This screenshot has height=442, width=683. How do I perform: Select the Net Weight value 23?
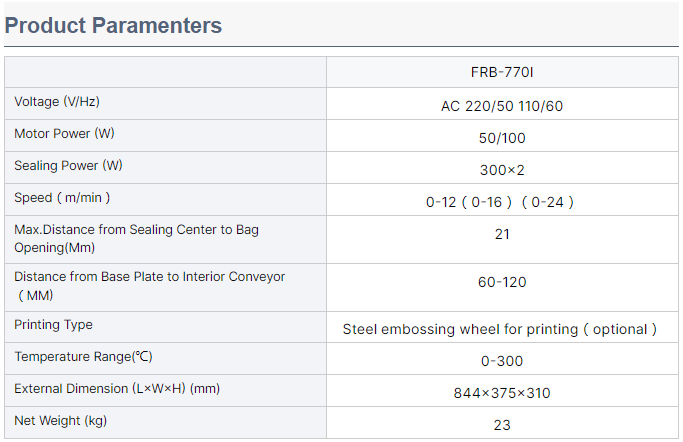point(502,424)
